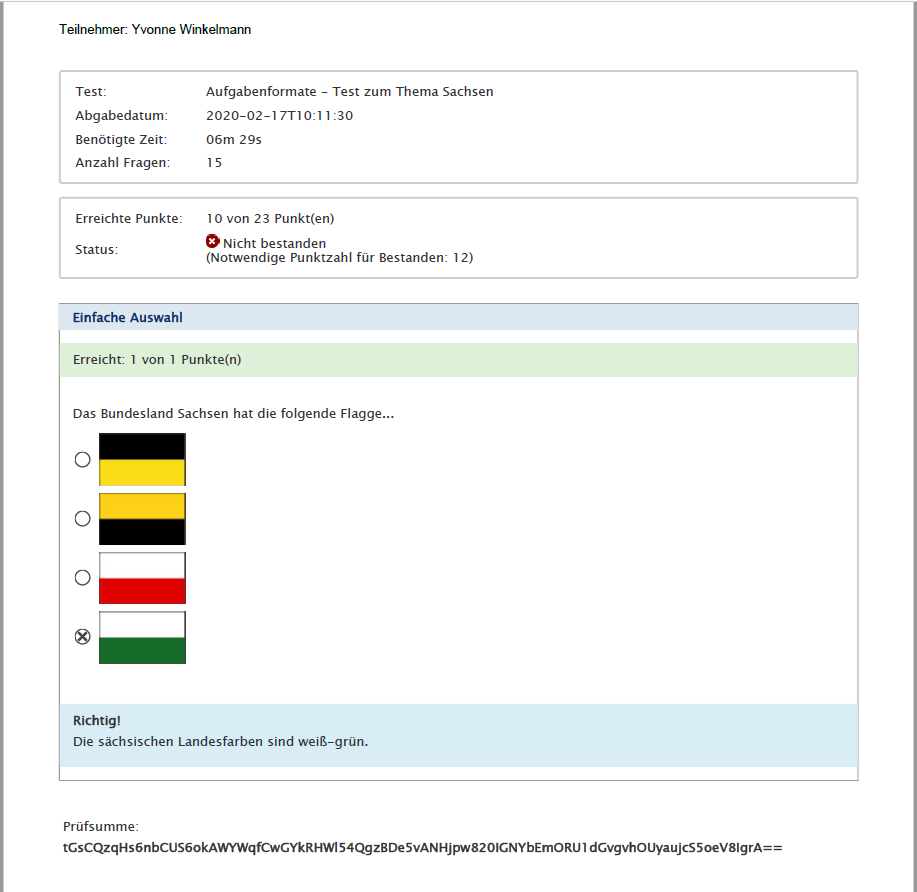Click the "06m 29s" time value
The image size is (917, 892).
tap(234, 139)
